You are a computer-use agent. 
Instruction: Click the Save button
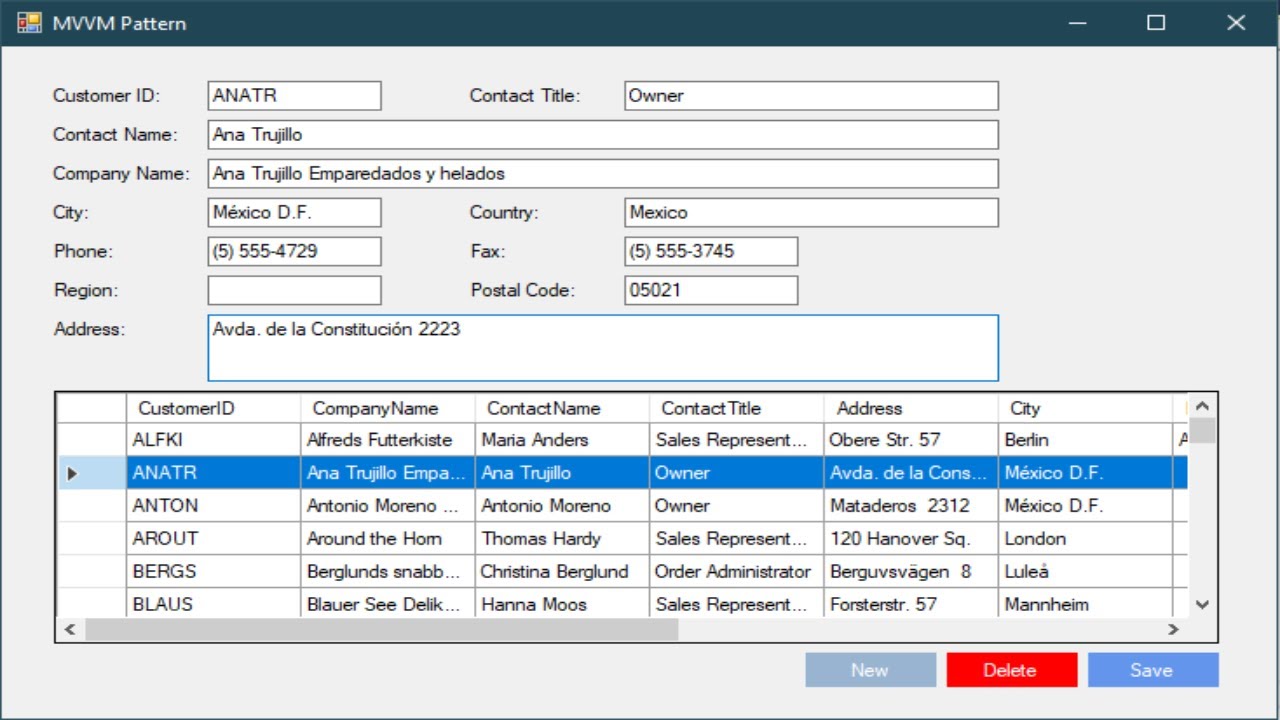click(x=1152, y=670)
